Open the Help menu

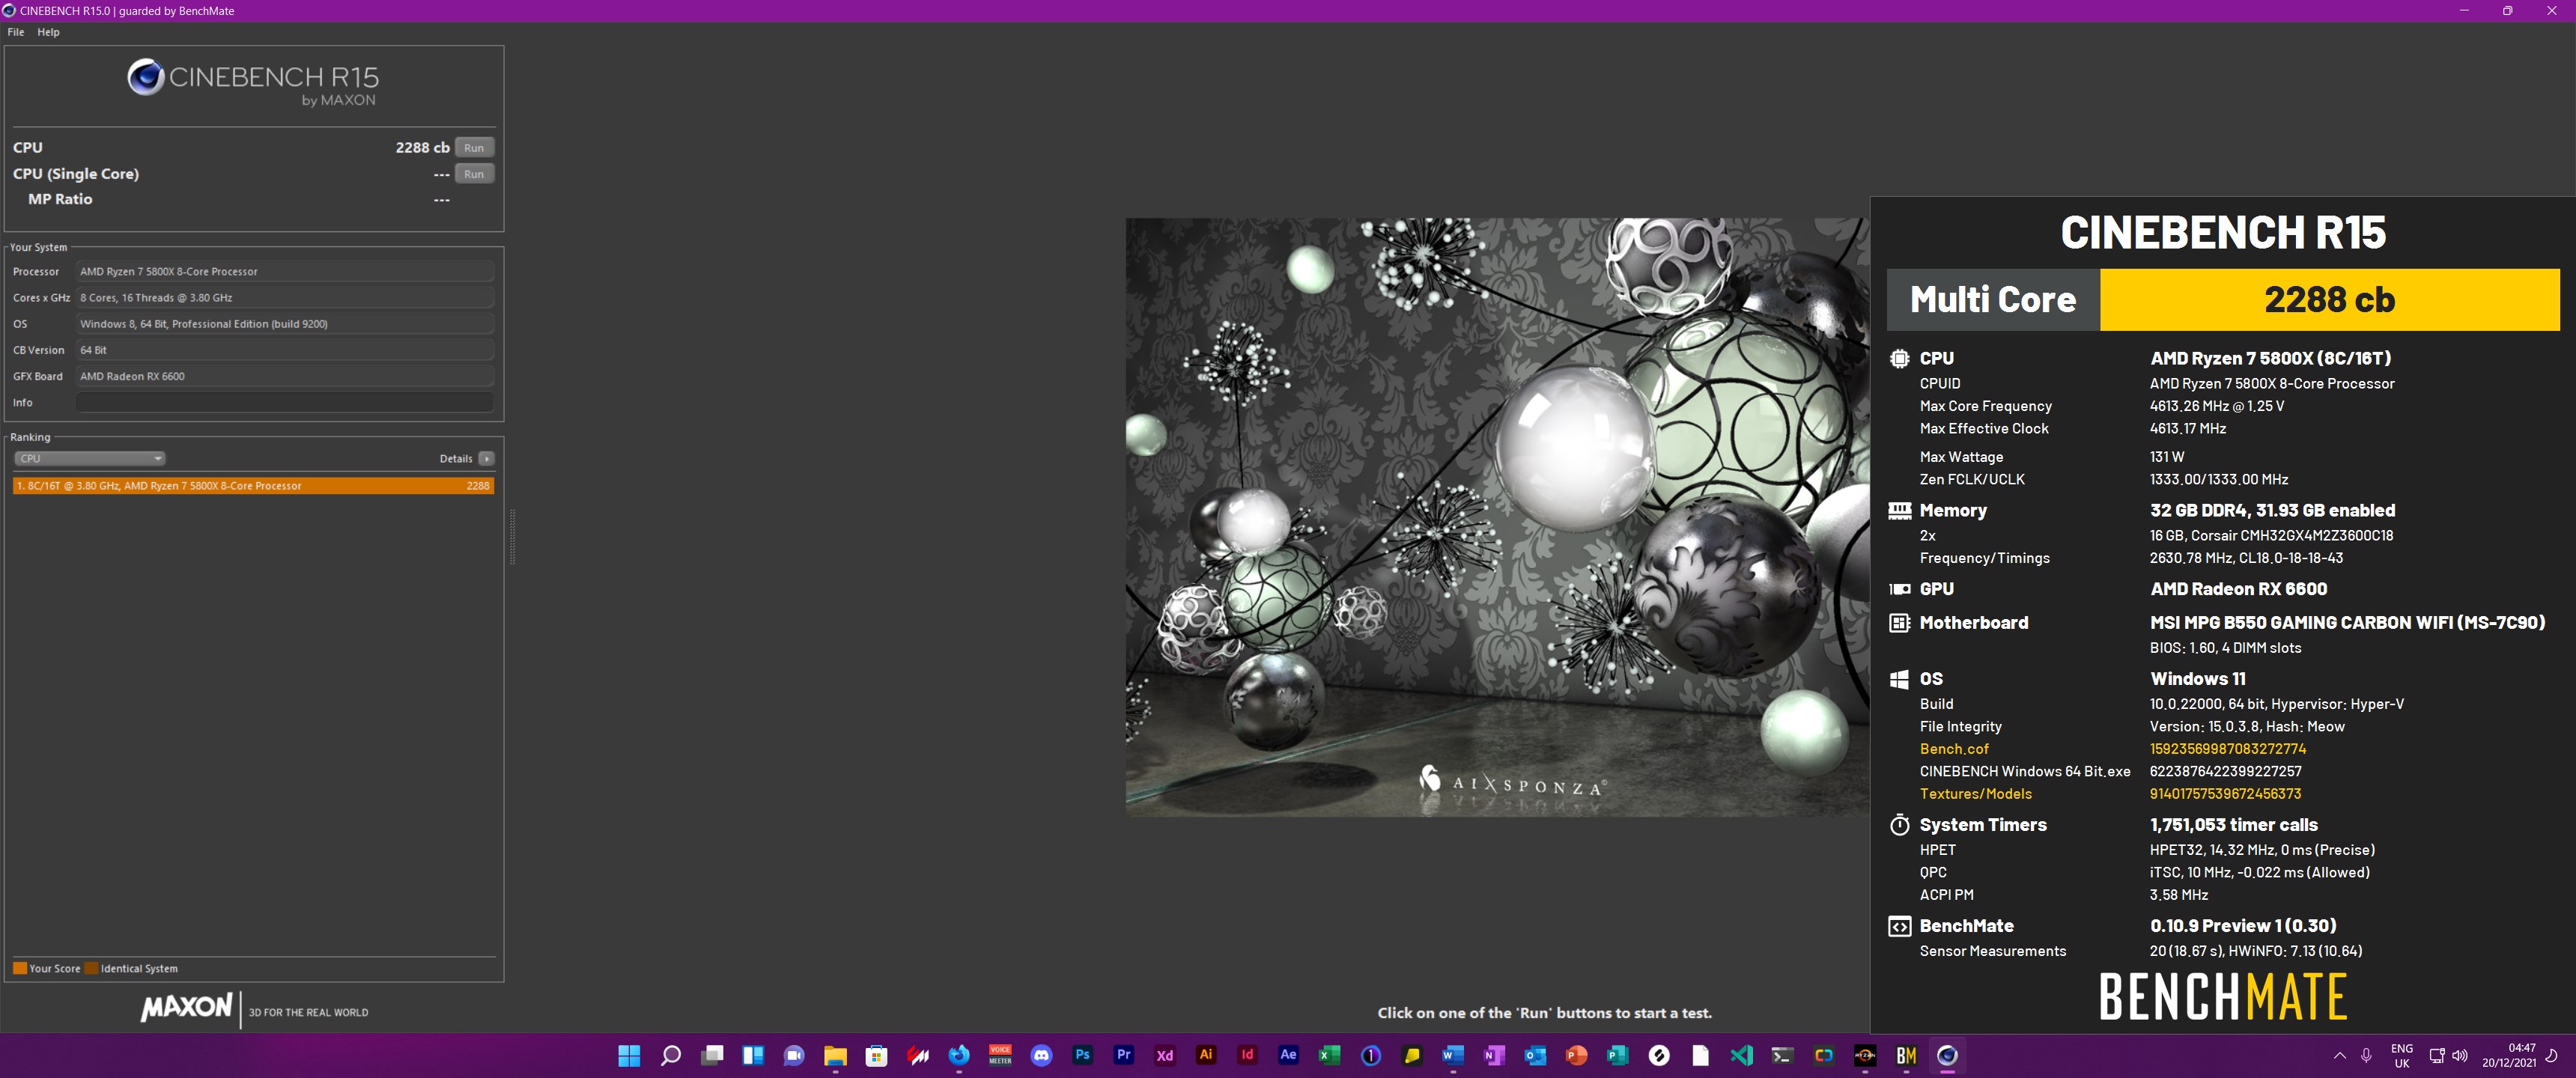(x=48, y=32)
